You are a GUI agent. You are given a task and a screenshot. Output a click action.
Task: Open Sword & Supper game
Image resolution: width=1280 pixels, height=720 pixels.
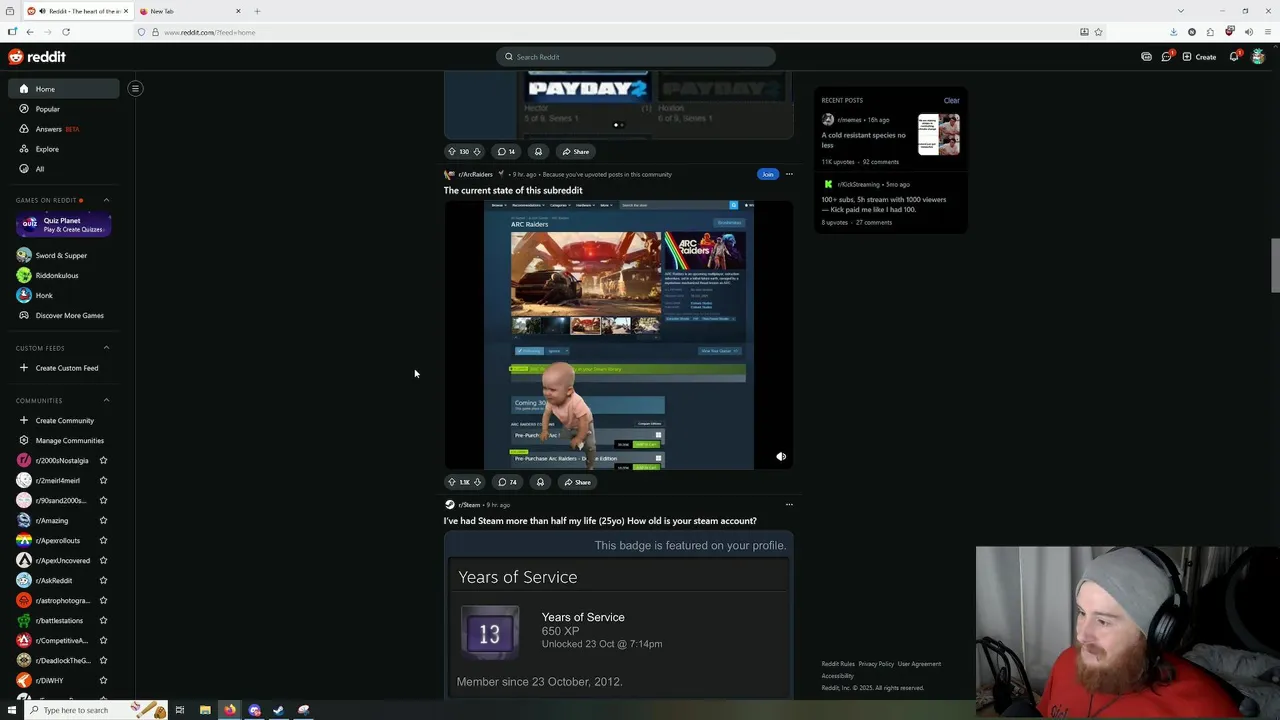(x=61, y=255)
